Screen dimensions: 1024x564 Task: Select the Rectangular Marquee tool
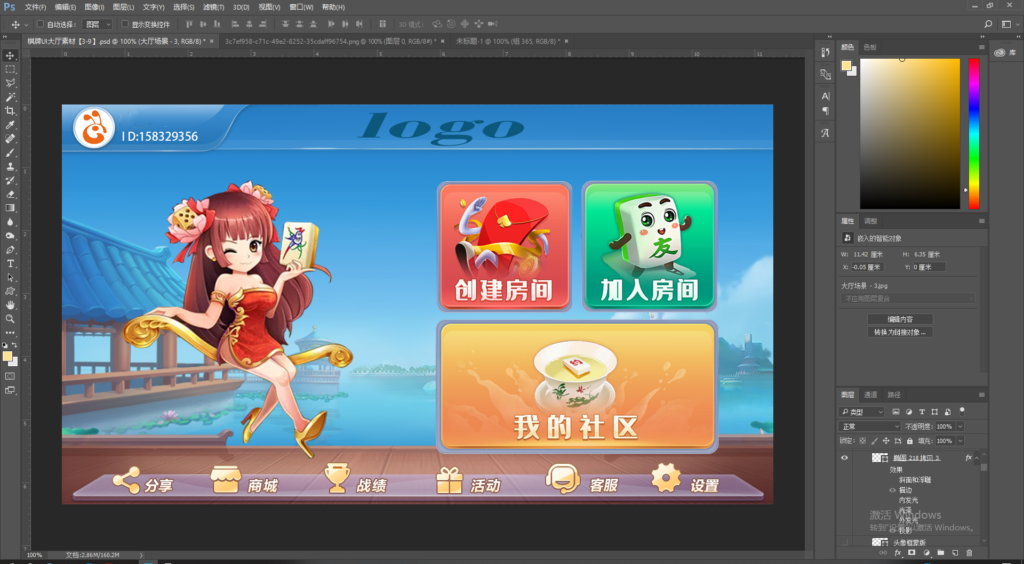10,69
